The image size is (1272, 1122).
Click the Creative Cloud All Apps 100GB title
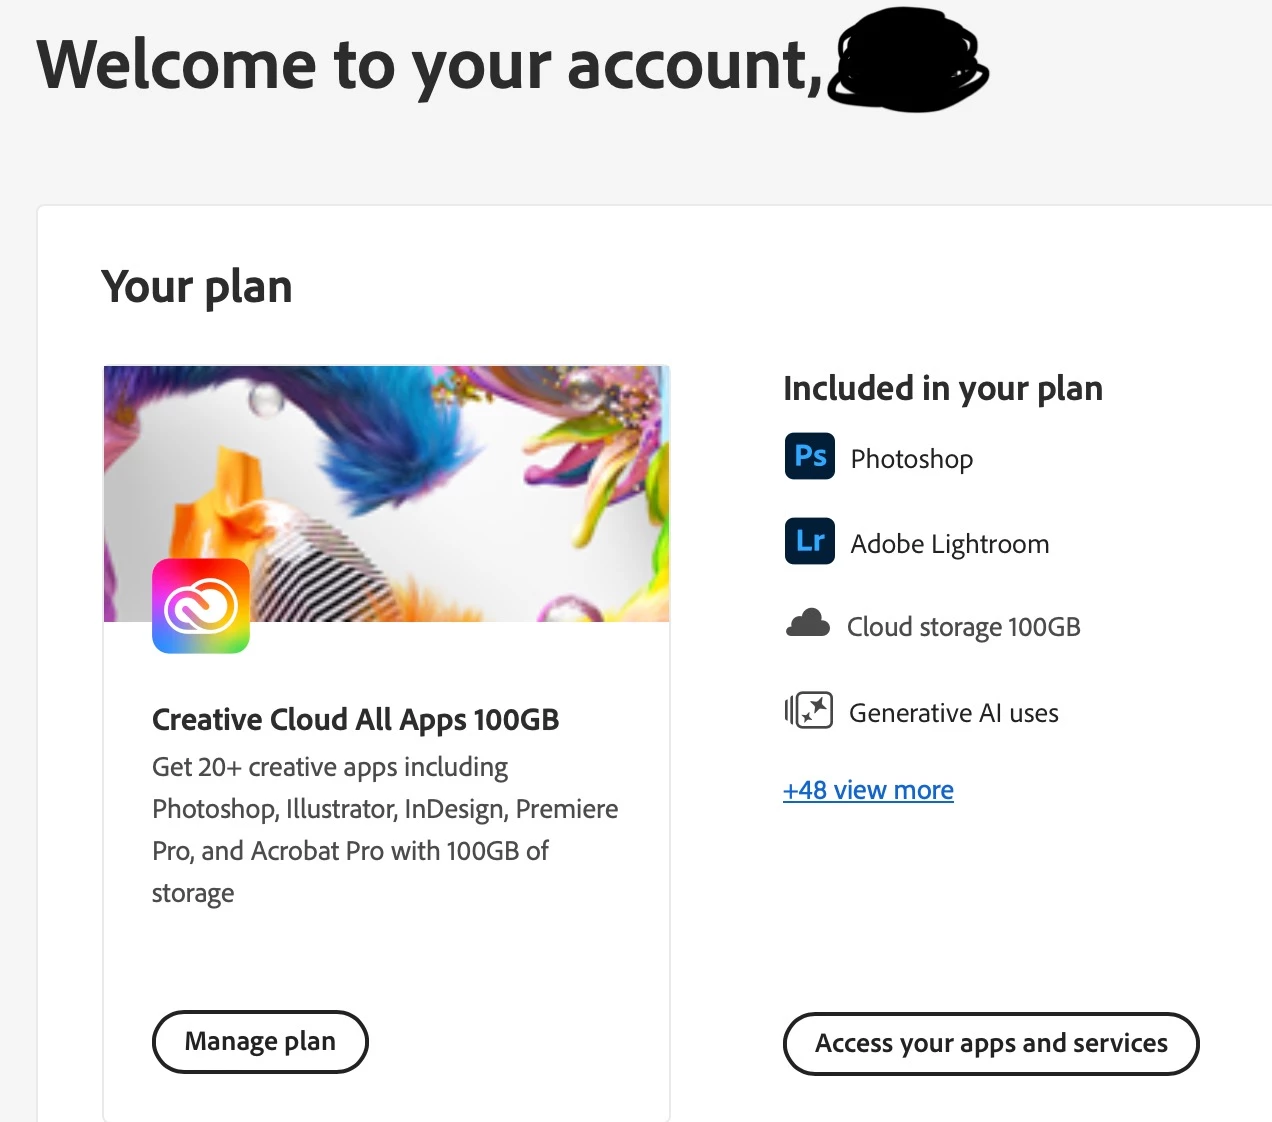[x=355, y=719]
